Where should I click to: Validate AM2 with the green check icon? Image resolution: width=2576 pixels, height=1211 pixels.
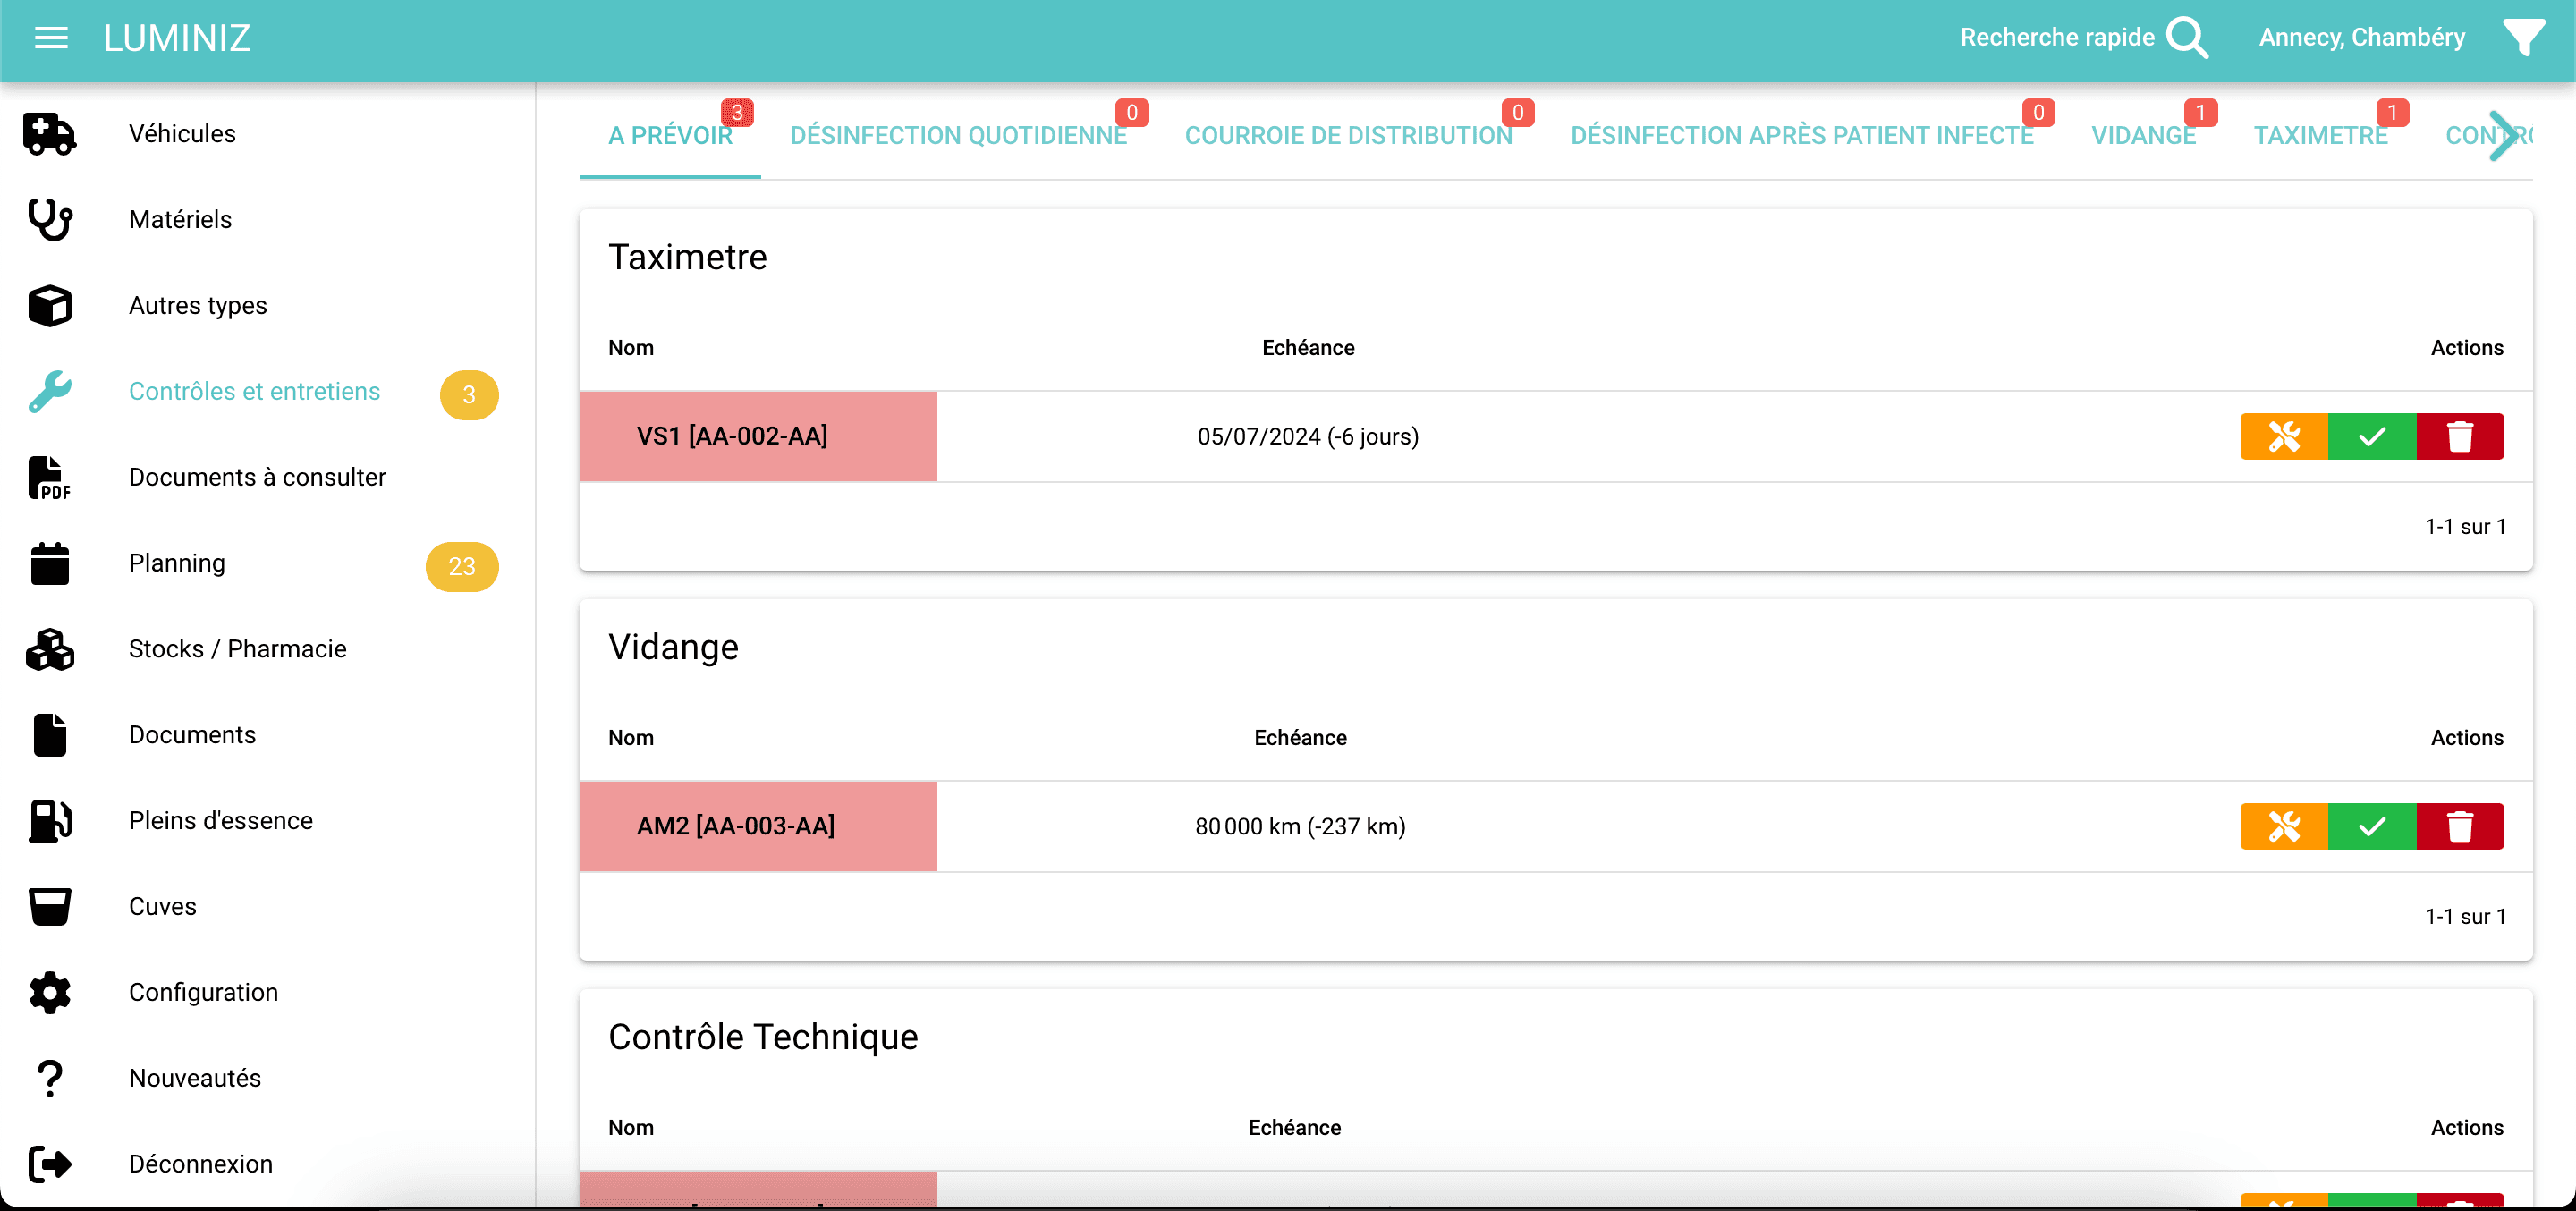click(2372, 826)
